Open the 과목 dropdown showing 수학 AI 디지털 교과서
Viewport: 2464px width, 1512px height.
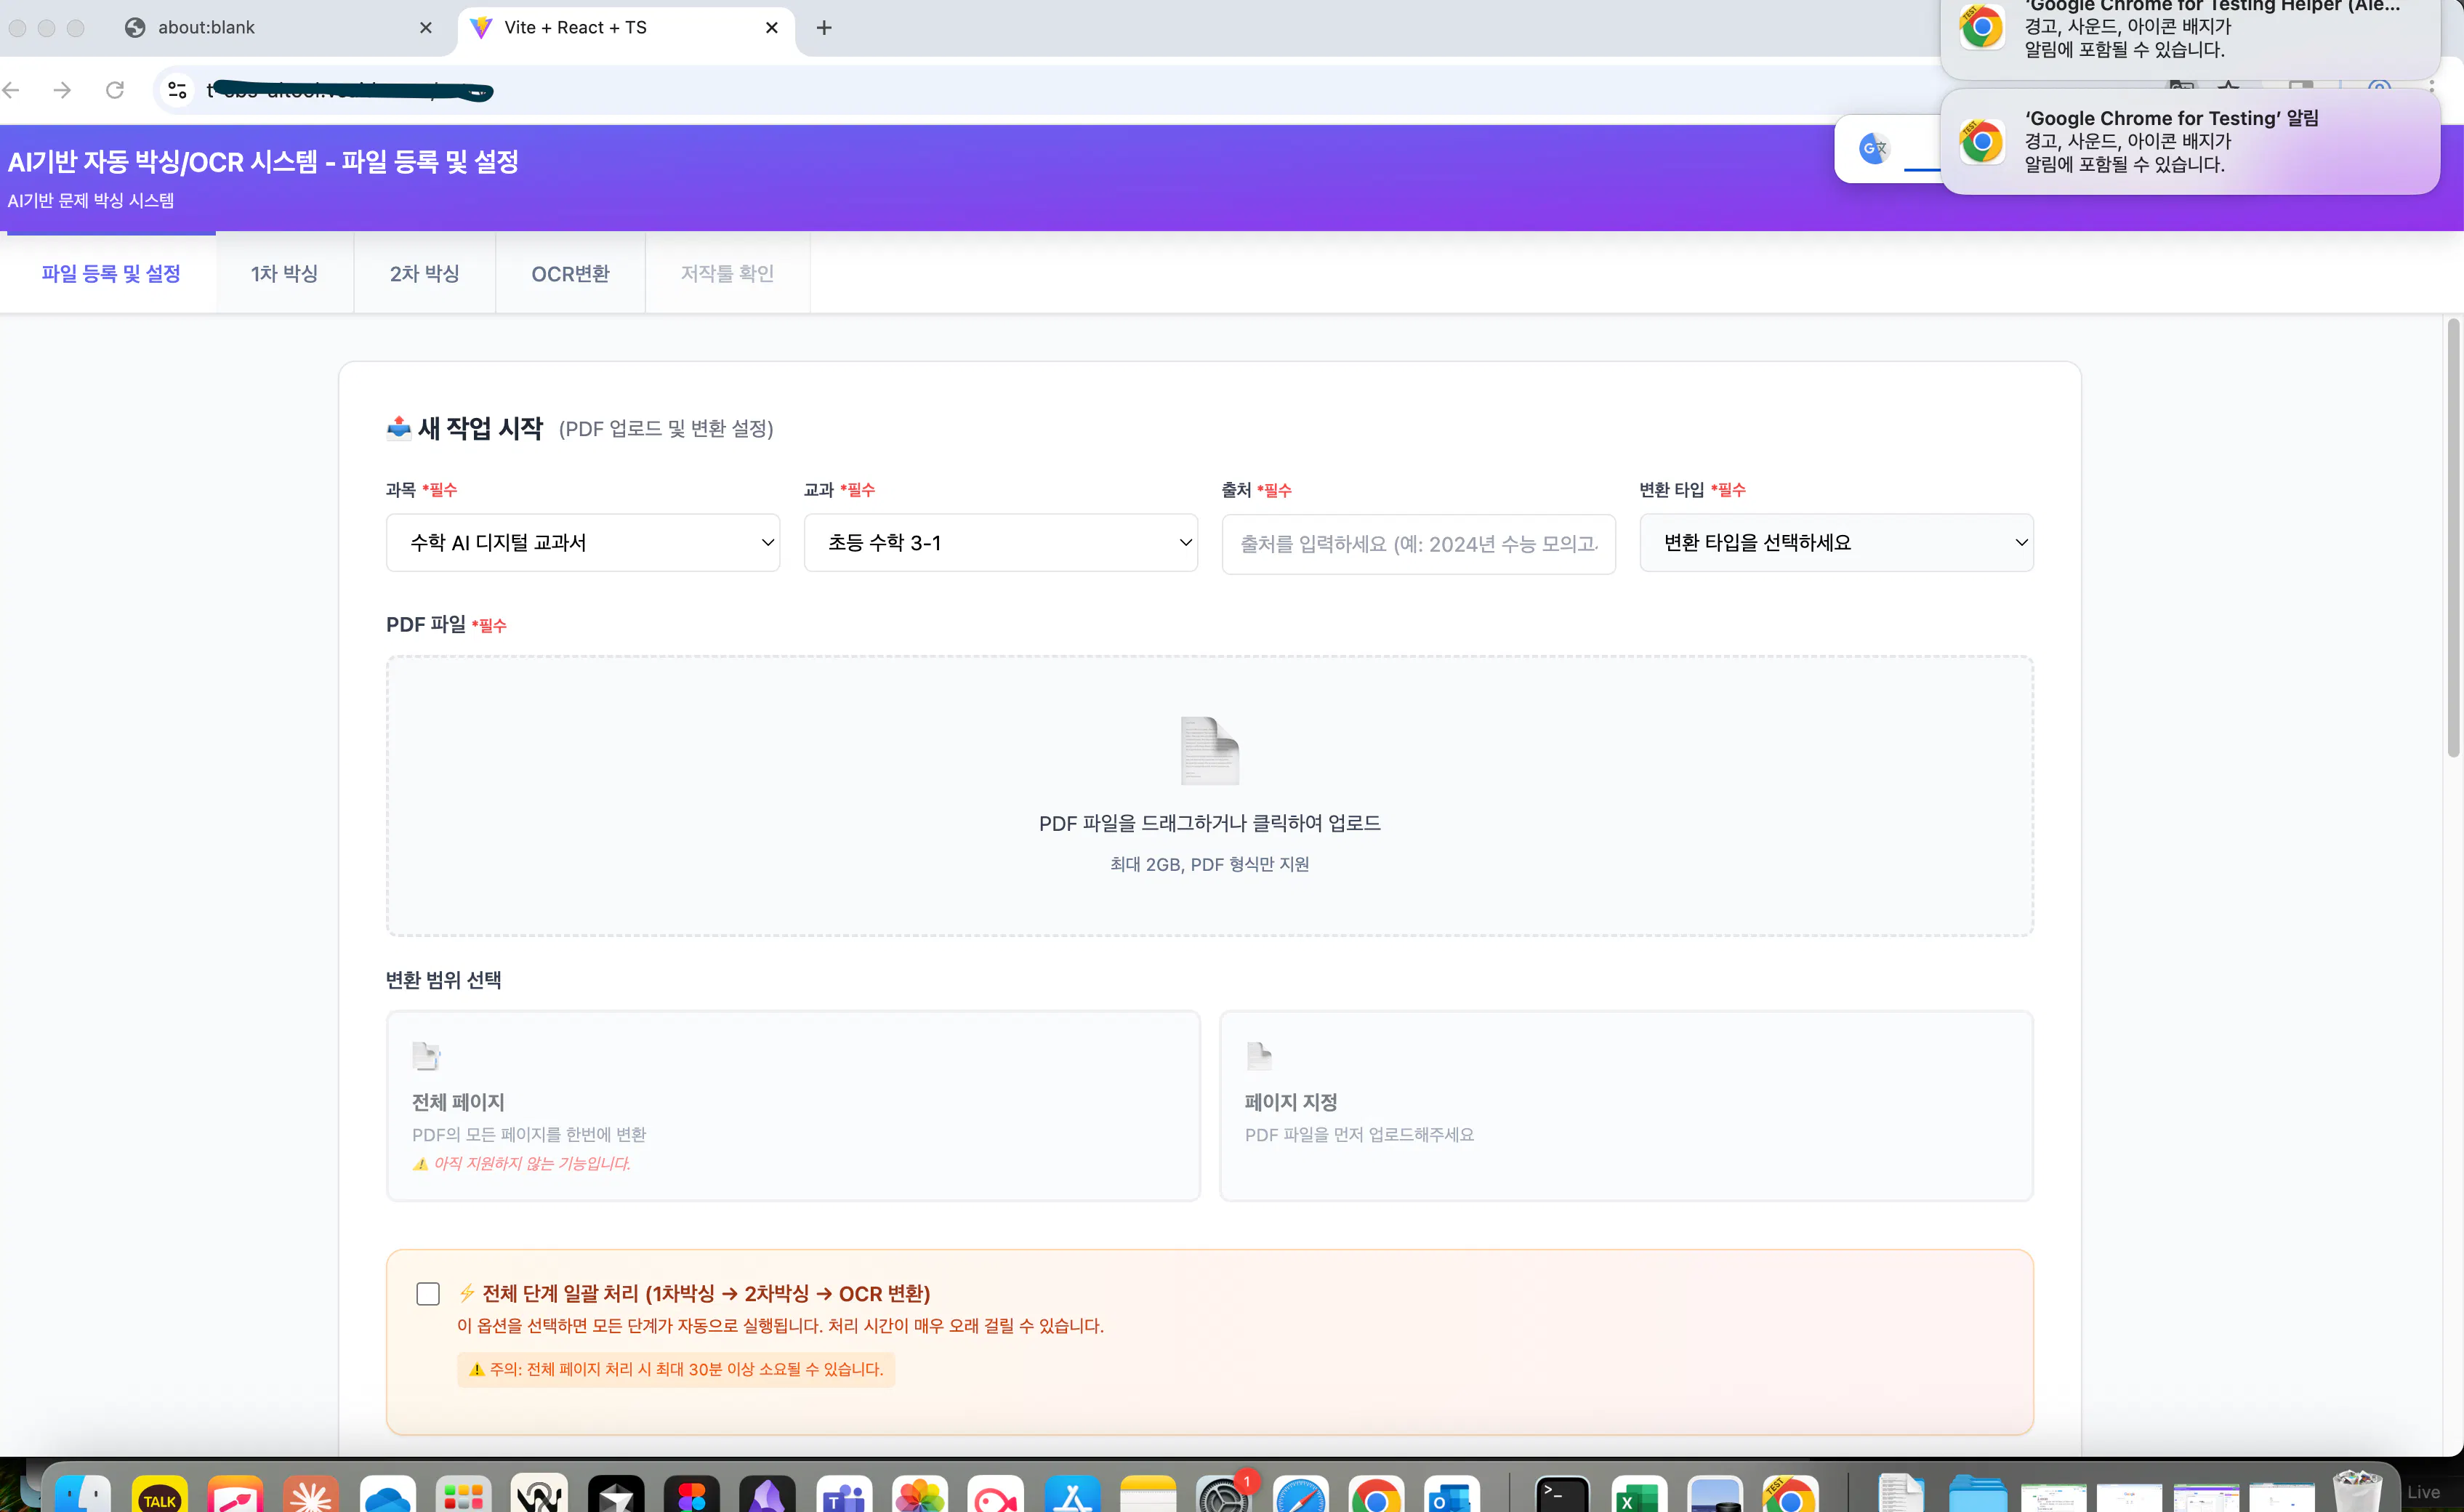pyautogui.click(x=583, y=542)
